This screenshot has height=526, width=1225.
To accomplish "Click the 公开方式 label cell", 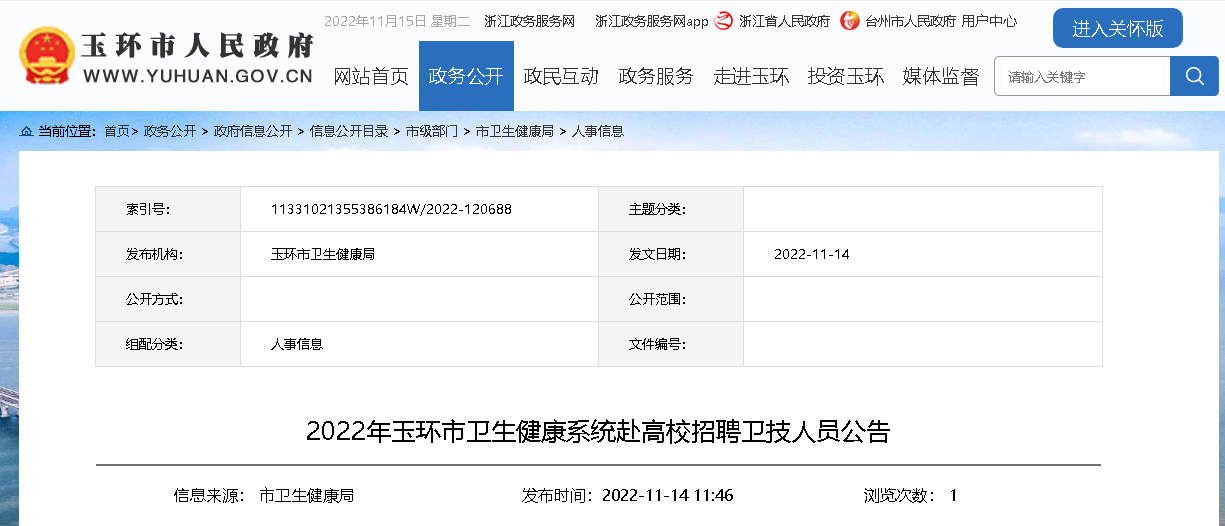I will point(168,299).
